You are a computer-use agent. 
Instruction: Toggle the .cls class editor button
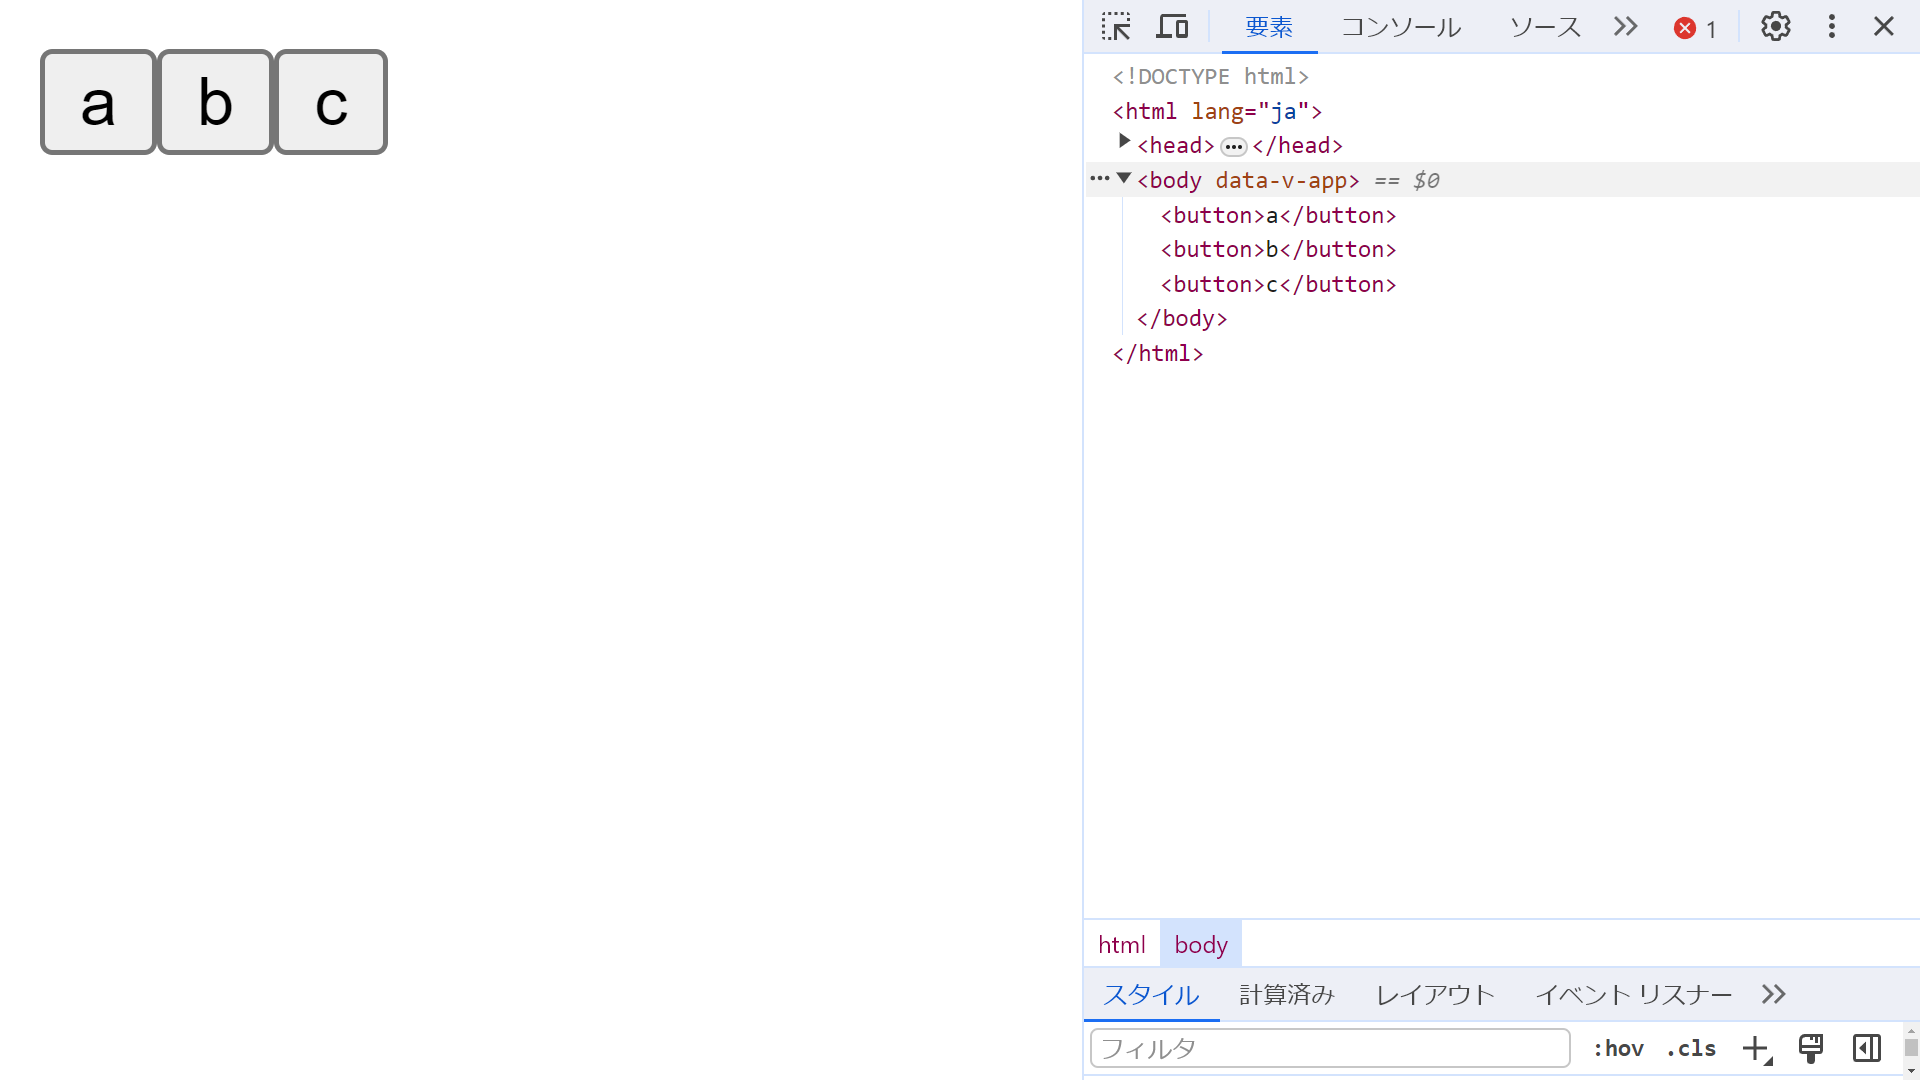[1691, 1048]
